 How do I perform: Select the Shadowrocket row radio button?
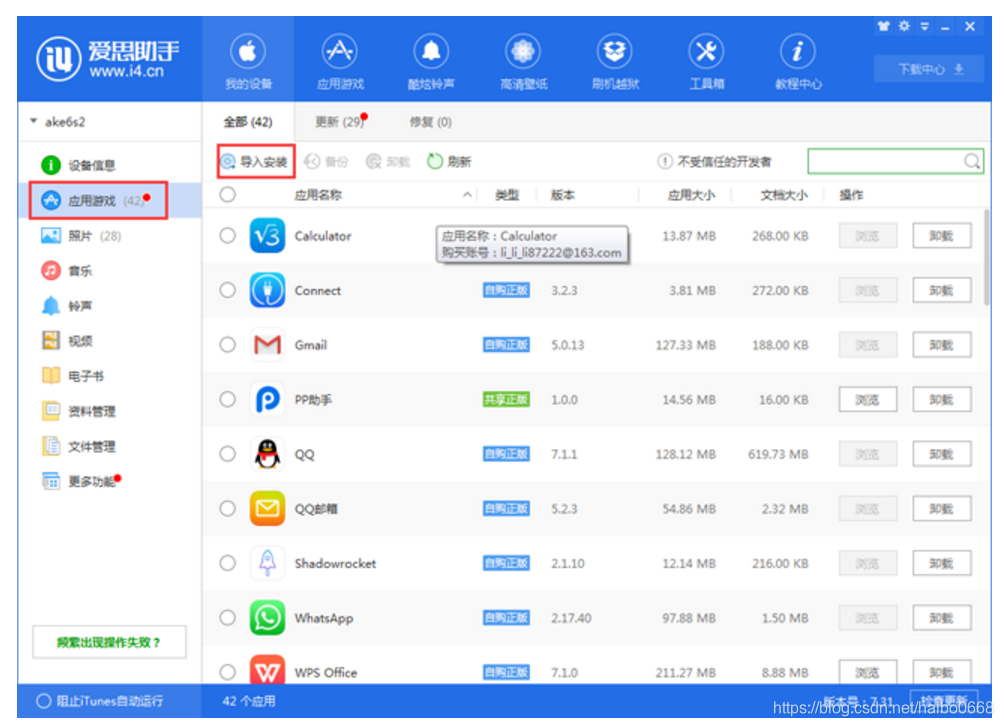[x=227, y=563]
